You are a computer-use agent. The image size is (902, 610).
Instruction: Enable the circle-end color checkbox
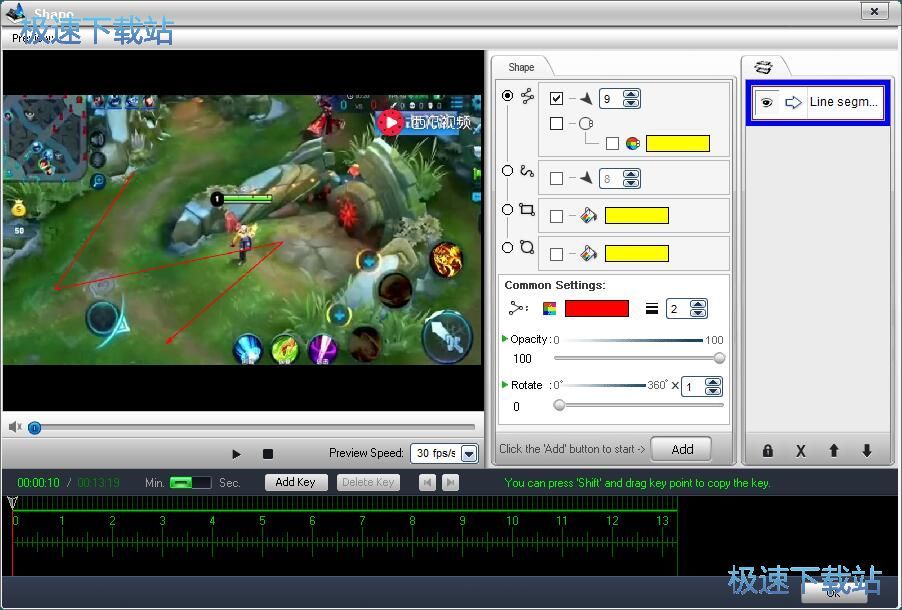click(612, 143)
